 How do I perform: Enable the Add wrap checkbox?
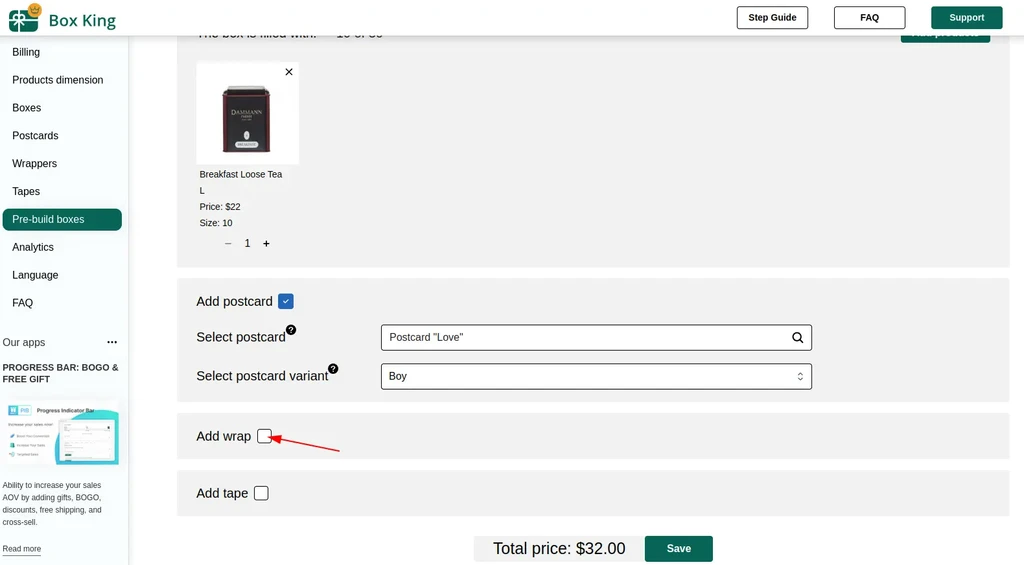pos(264,436)
